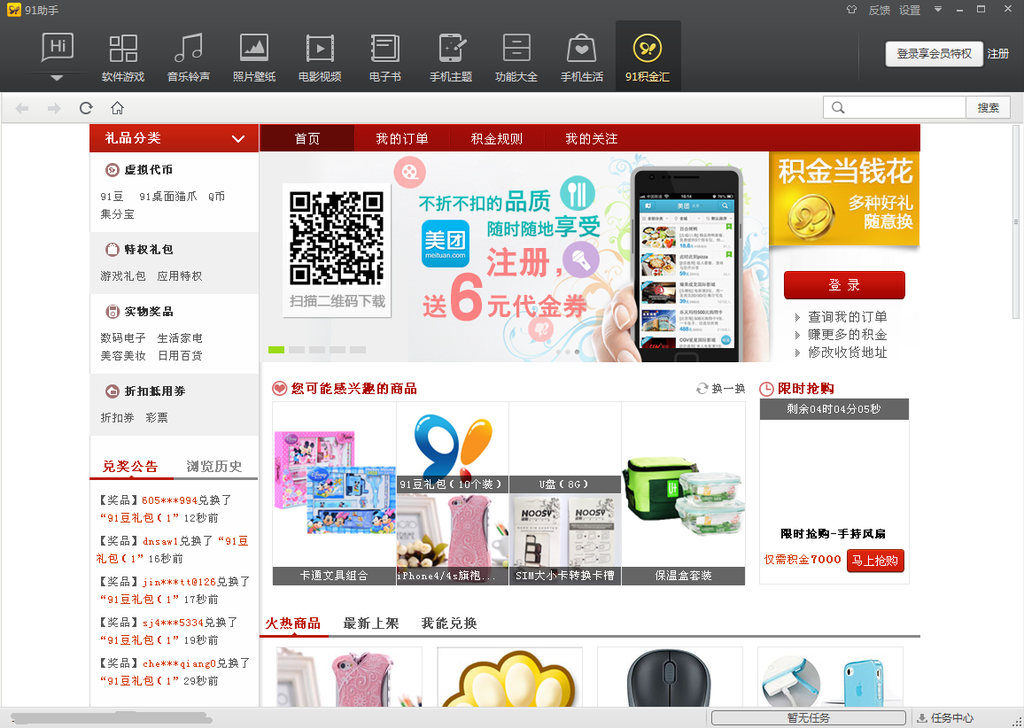
Task: Open the Hi chat icon
Action: (x=57, y=47)
